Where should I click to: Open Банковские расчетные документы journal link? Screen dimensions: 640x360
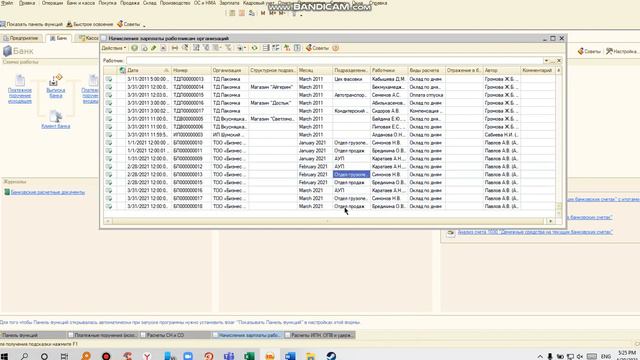click(x=48, y=192)
